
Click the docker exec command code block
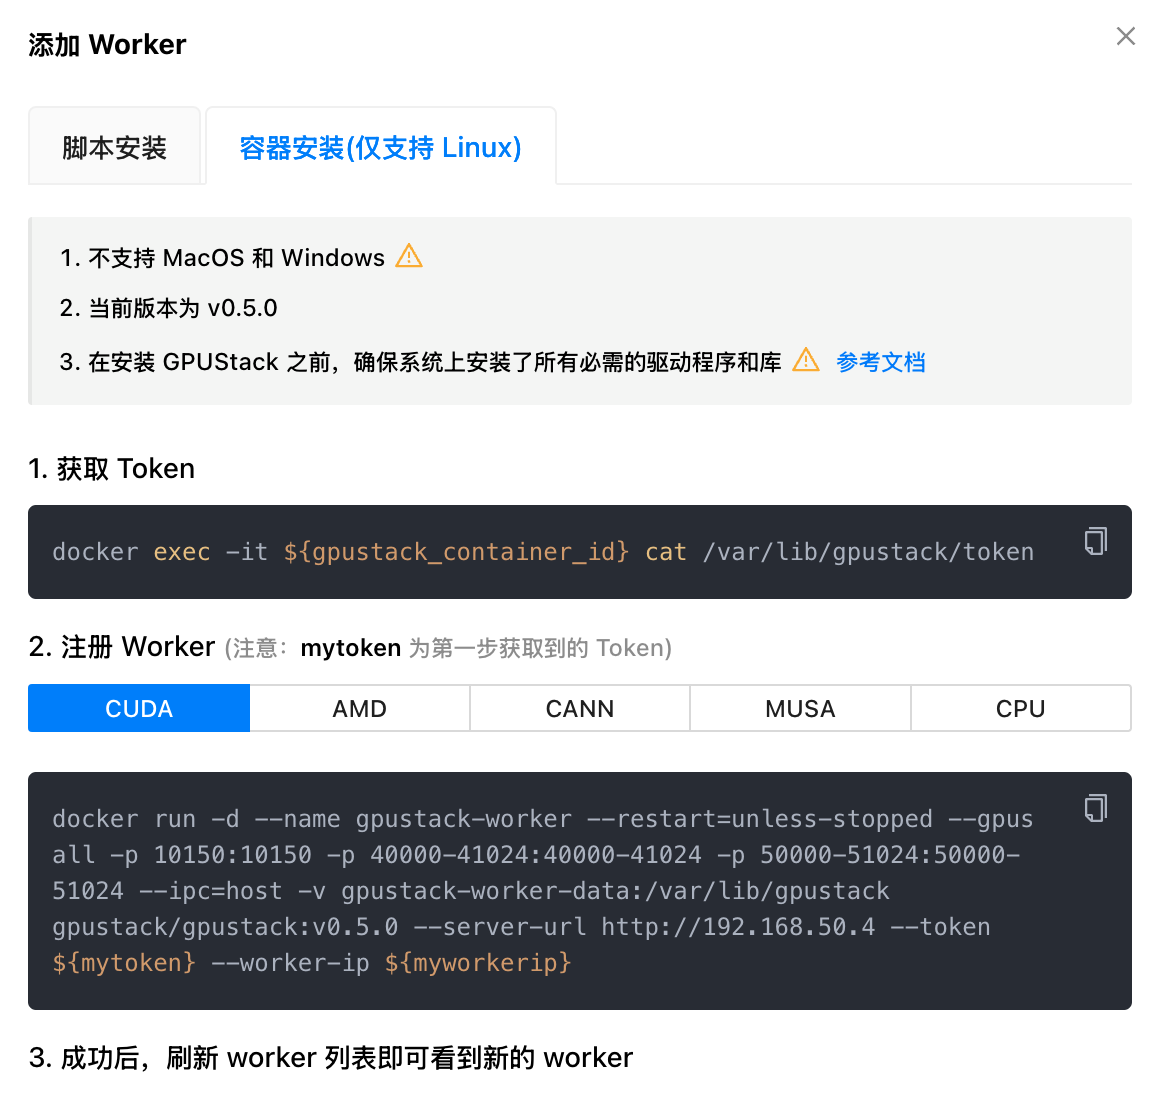pos(580,552)
